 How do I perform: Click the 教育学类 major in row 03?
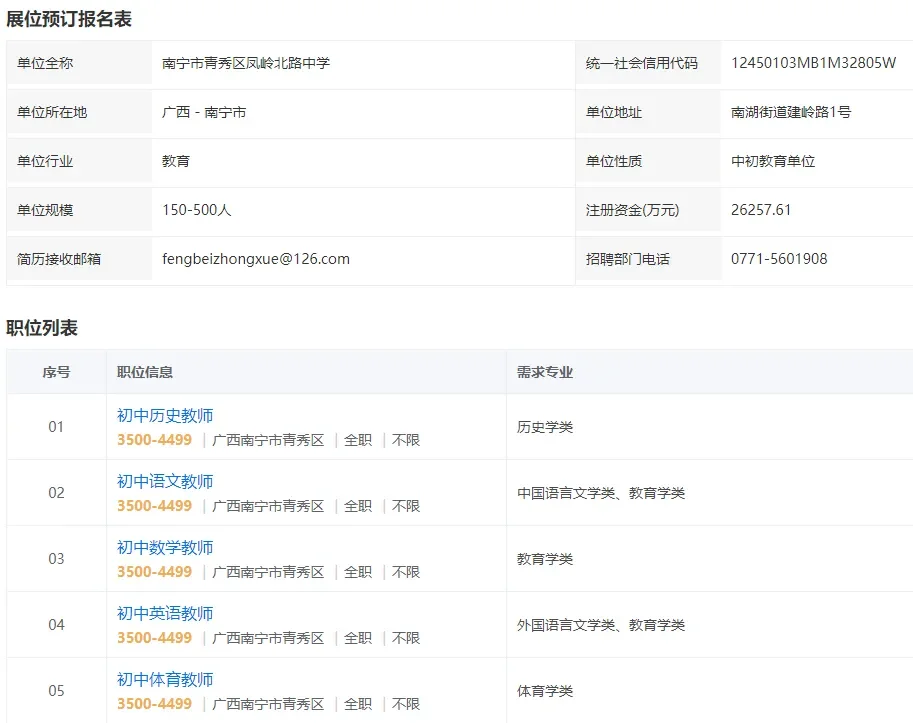click(x=545, y=559)
